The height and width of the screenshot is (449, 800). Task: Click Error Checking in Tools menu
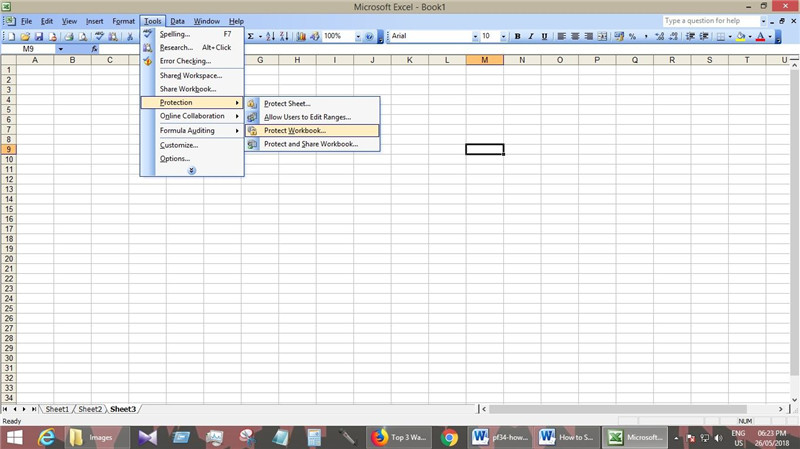tap(192, 61)
